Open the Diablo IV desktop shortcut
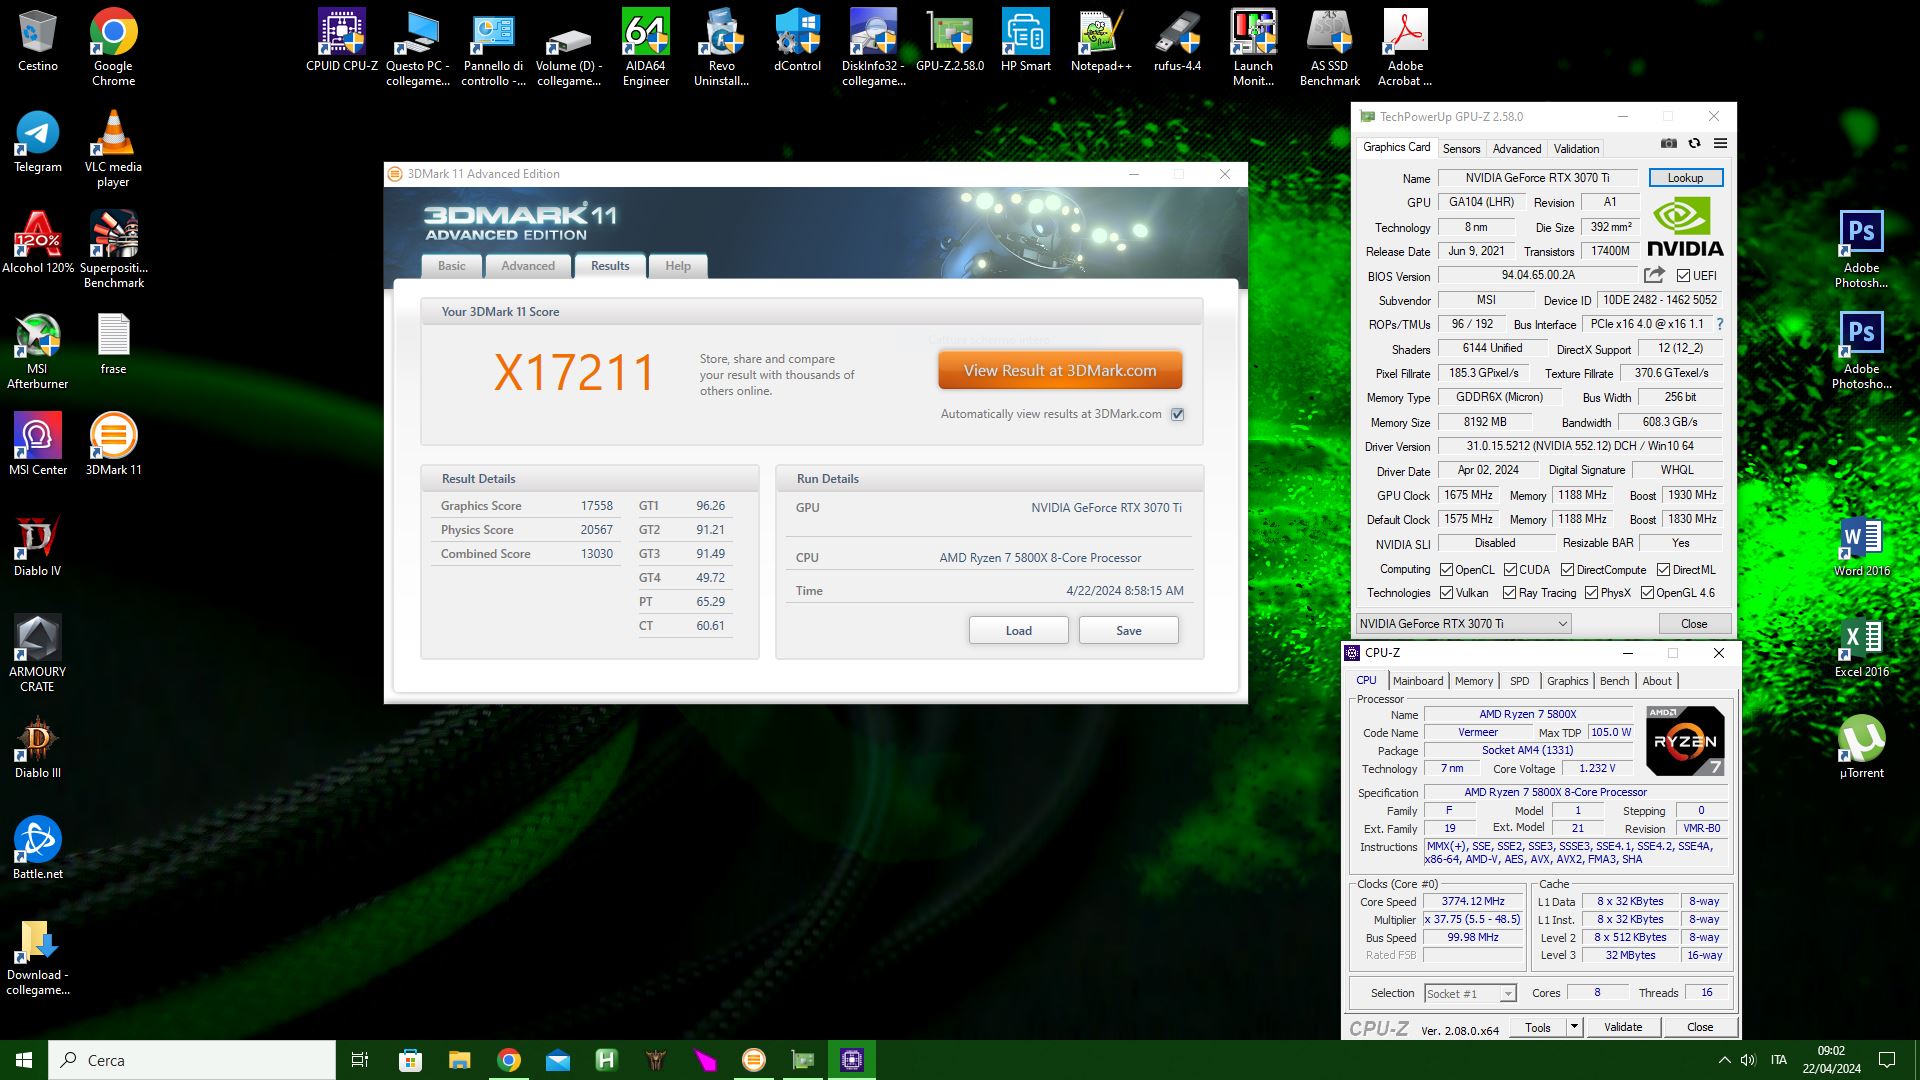 click(38, 547)
